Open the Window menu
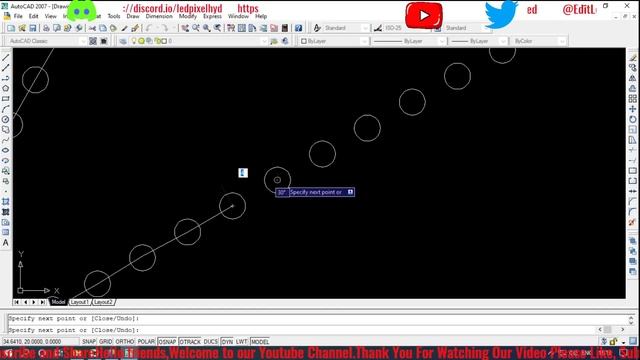The image size is (640, 360). click(238, 16)
